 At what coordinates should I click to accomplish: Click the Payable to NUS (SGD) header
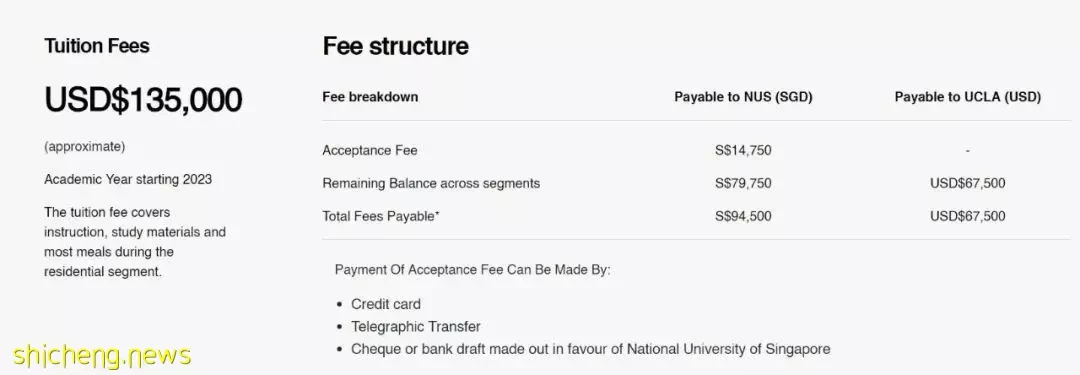coord(743,97)
